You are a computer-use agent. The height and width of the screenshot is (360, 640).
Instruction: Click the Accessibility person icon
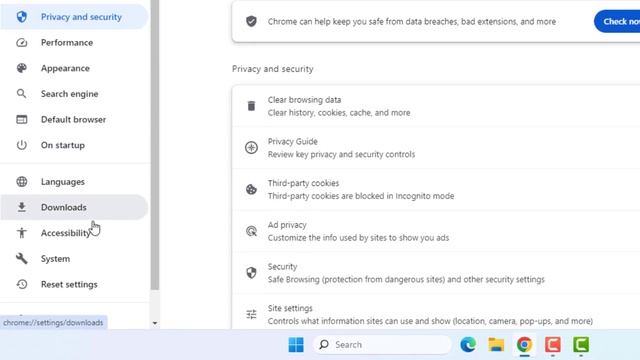pos(22,233)
